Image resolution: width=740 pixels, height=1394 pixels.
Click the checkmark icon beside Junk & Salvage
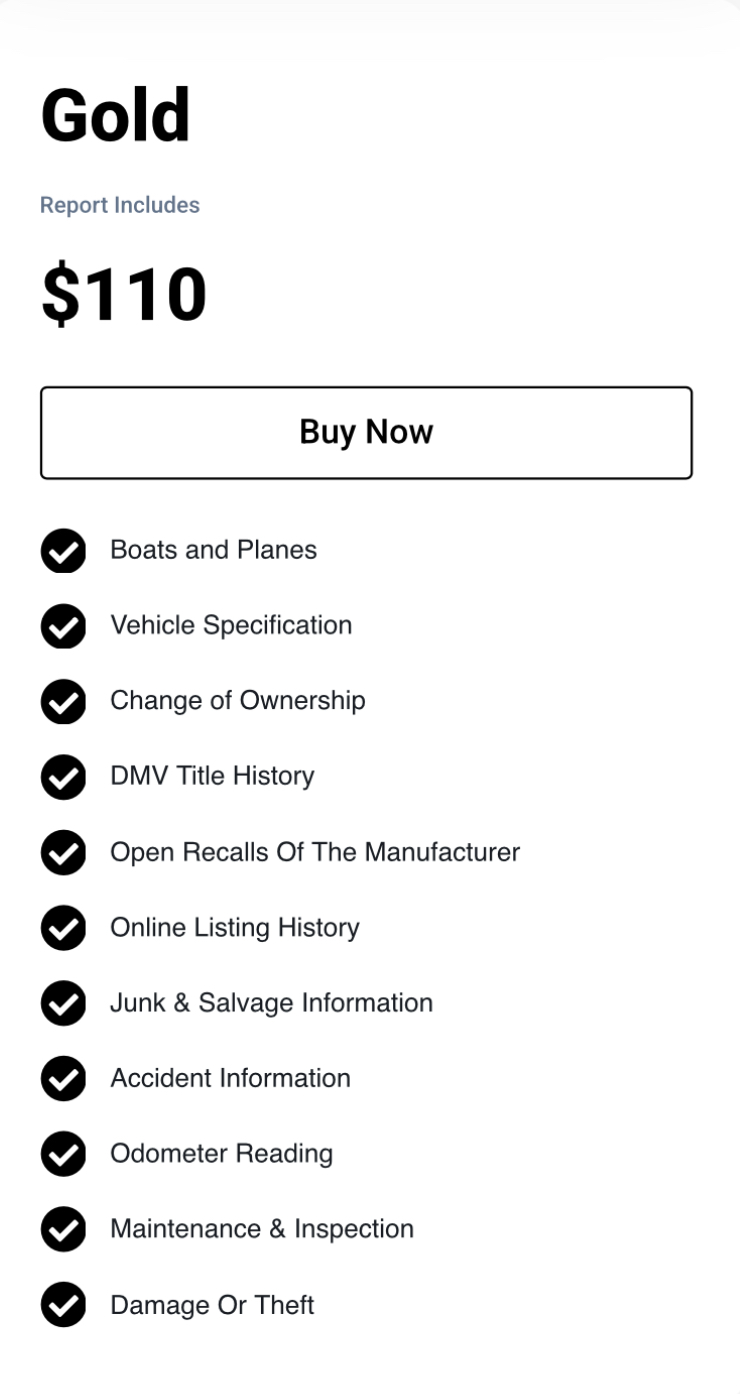click(x=63, y=1003)
